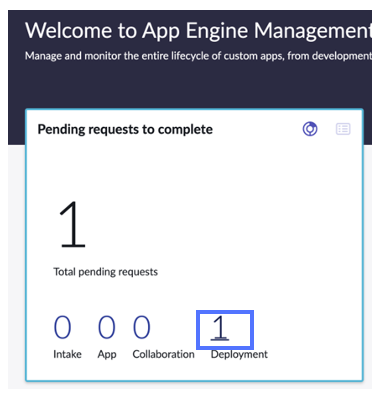Viewport: 380px width, 402px height.
Task: Click the 'Intake' label text
Action: 67,354
